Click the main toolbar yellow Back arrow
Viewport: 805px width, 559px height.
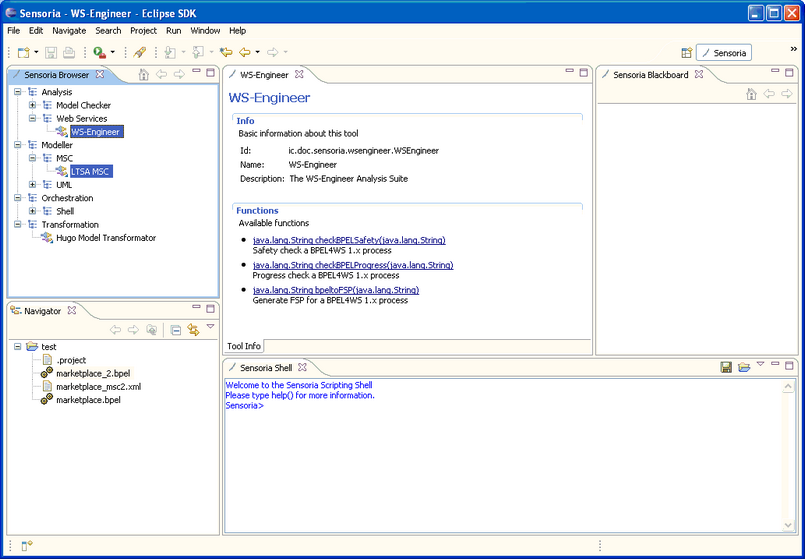click(245, 52)
